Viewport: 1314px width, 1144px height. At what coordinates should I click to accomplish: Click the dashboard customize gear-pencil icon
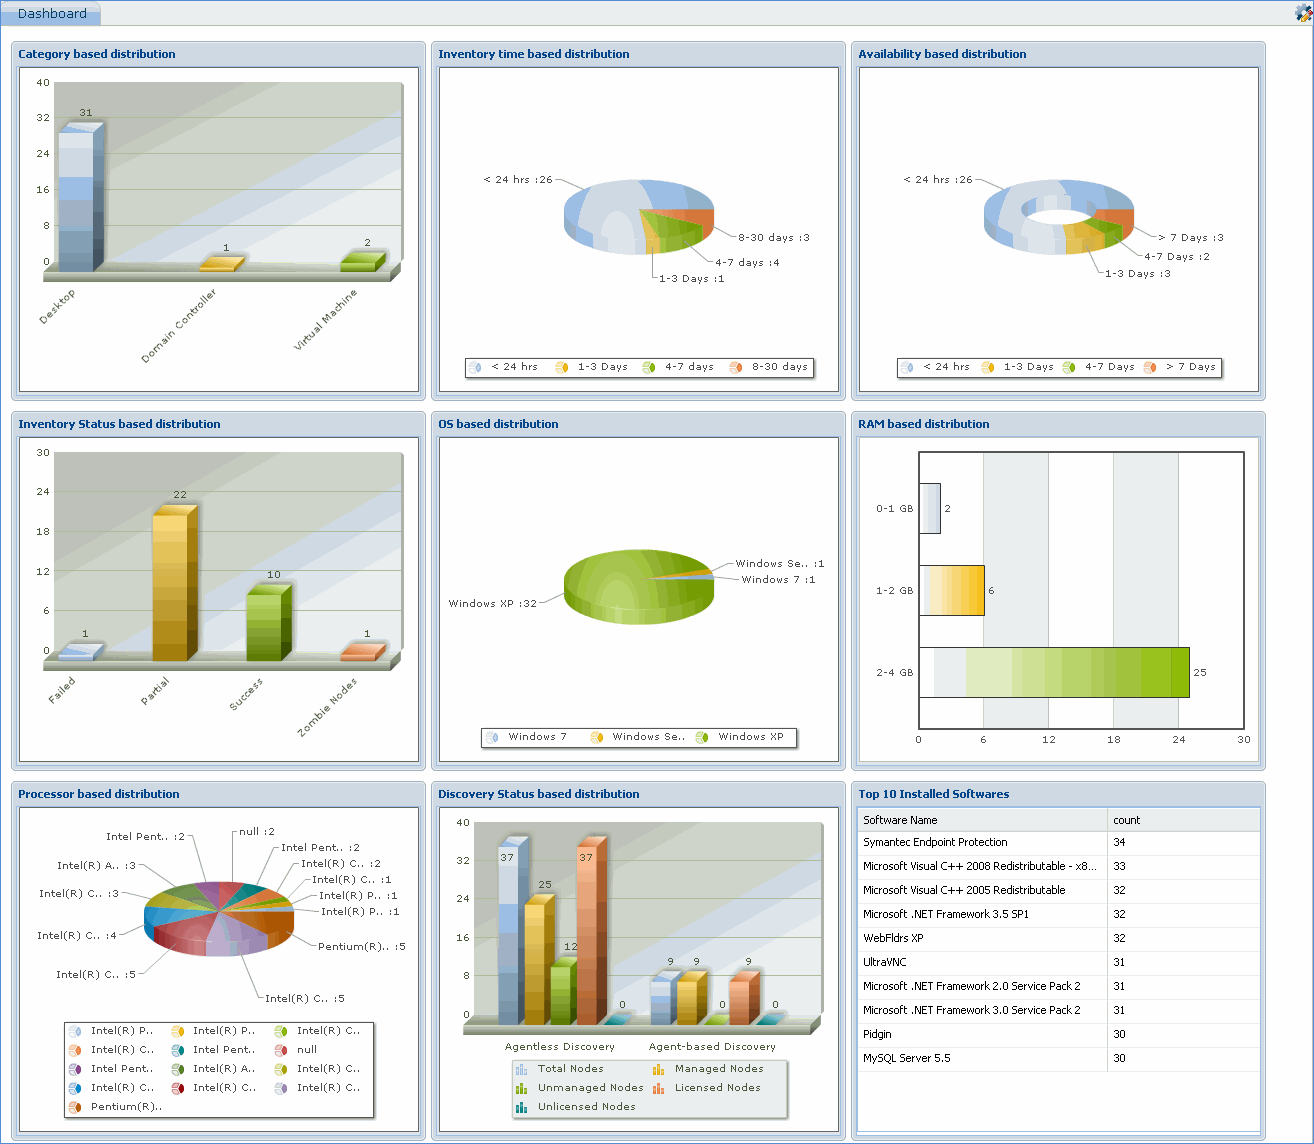[1303, 13]
